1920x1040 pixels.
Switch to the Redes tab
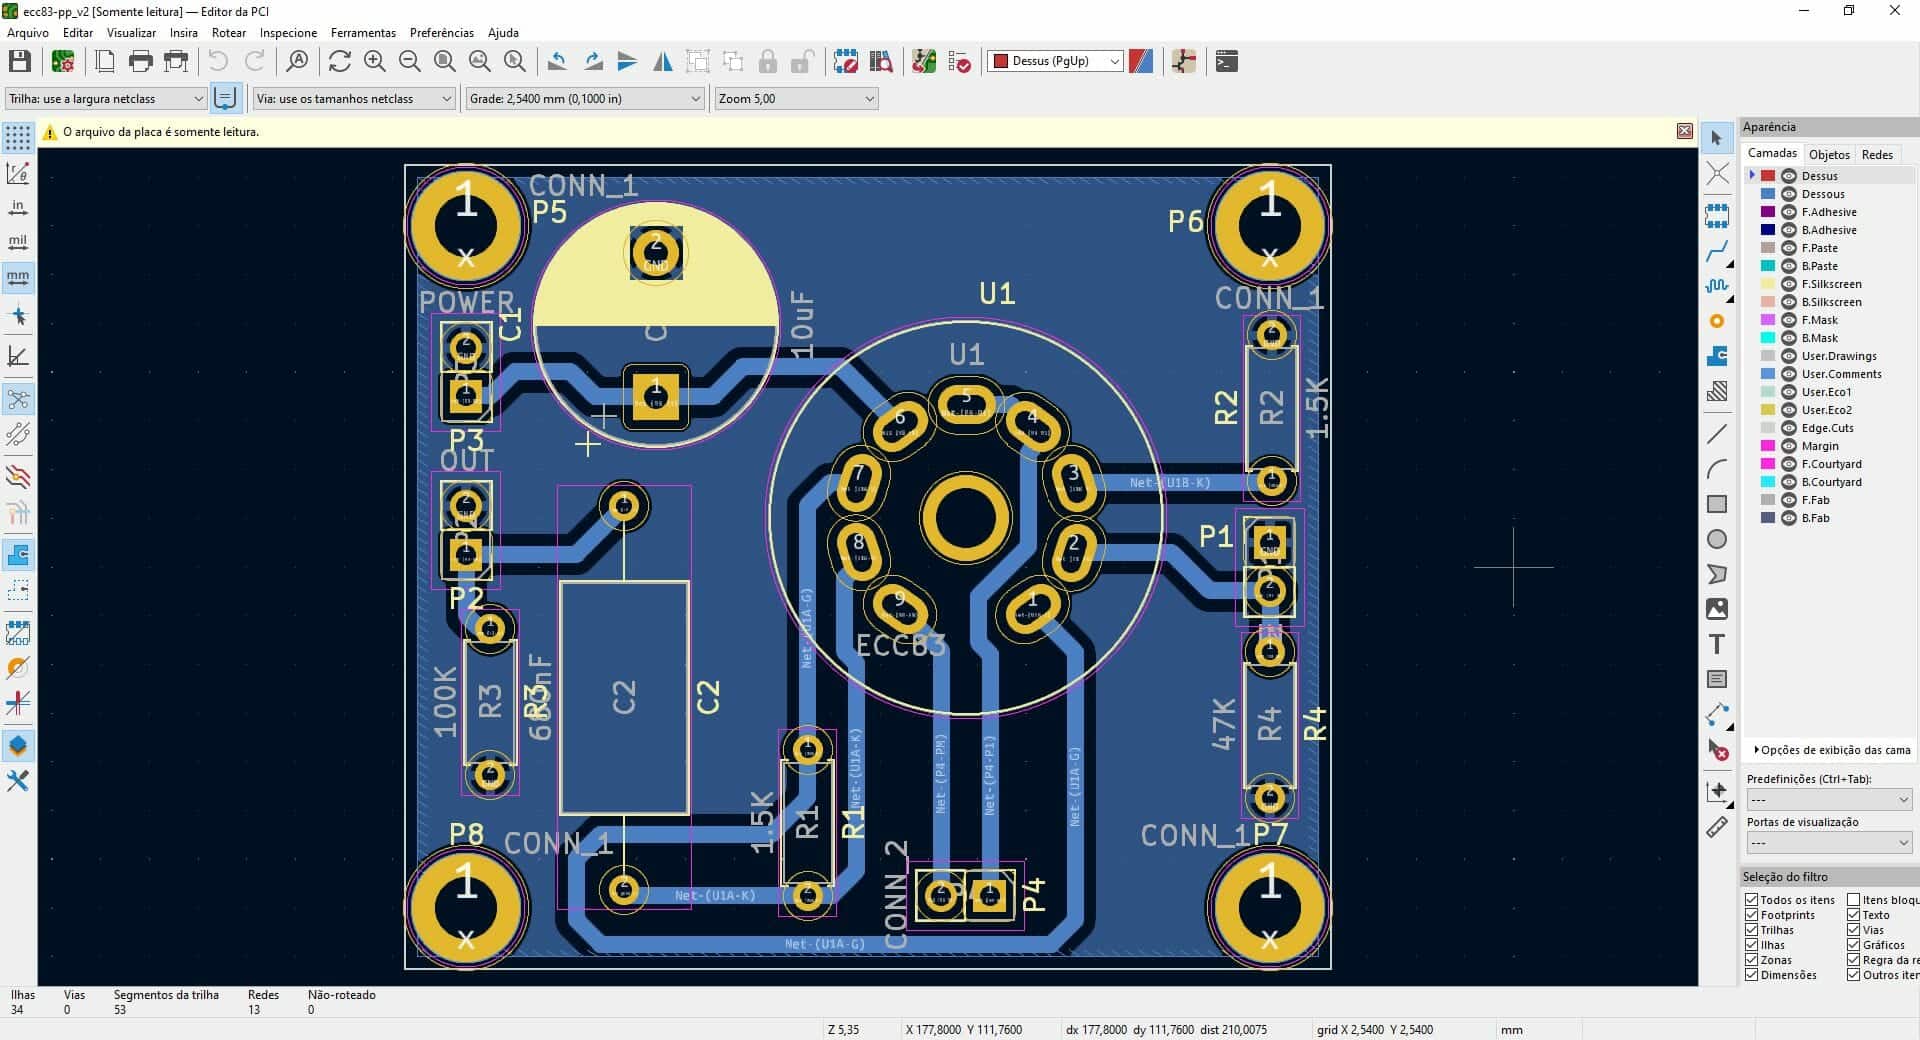pos(1878,153)
